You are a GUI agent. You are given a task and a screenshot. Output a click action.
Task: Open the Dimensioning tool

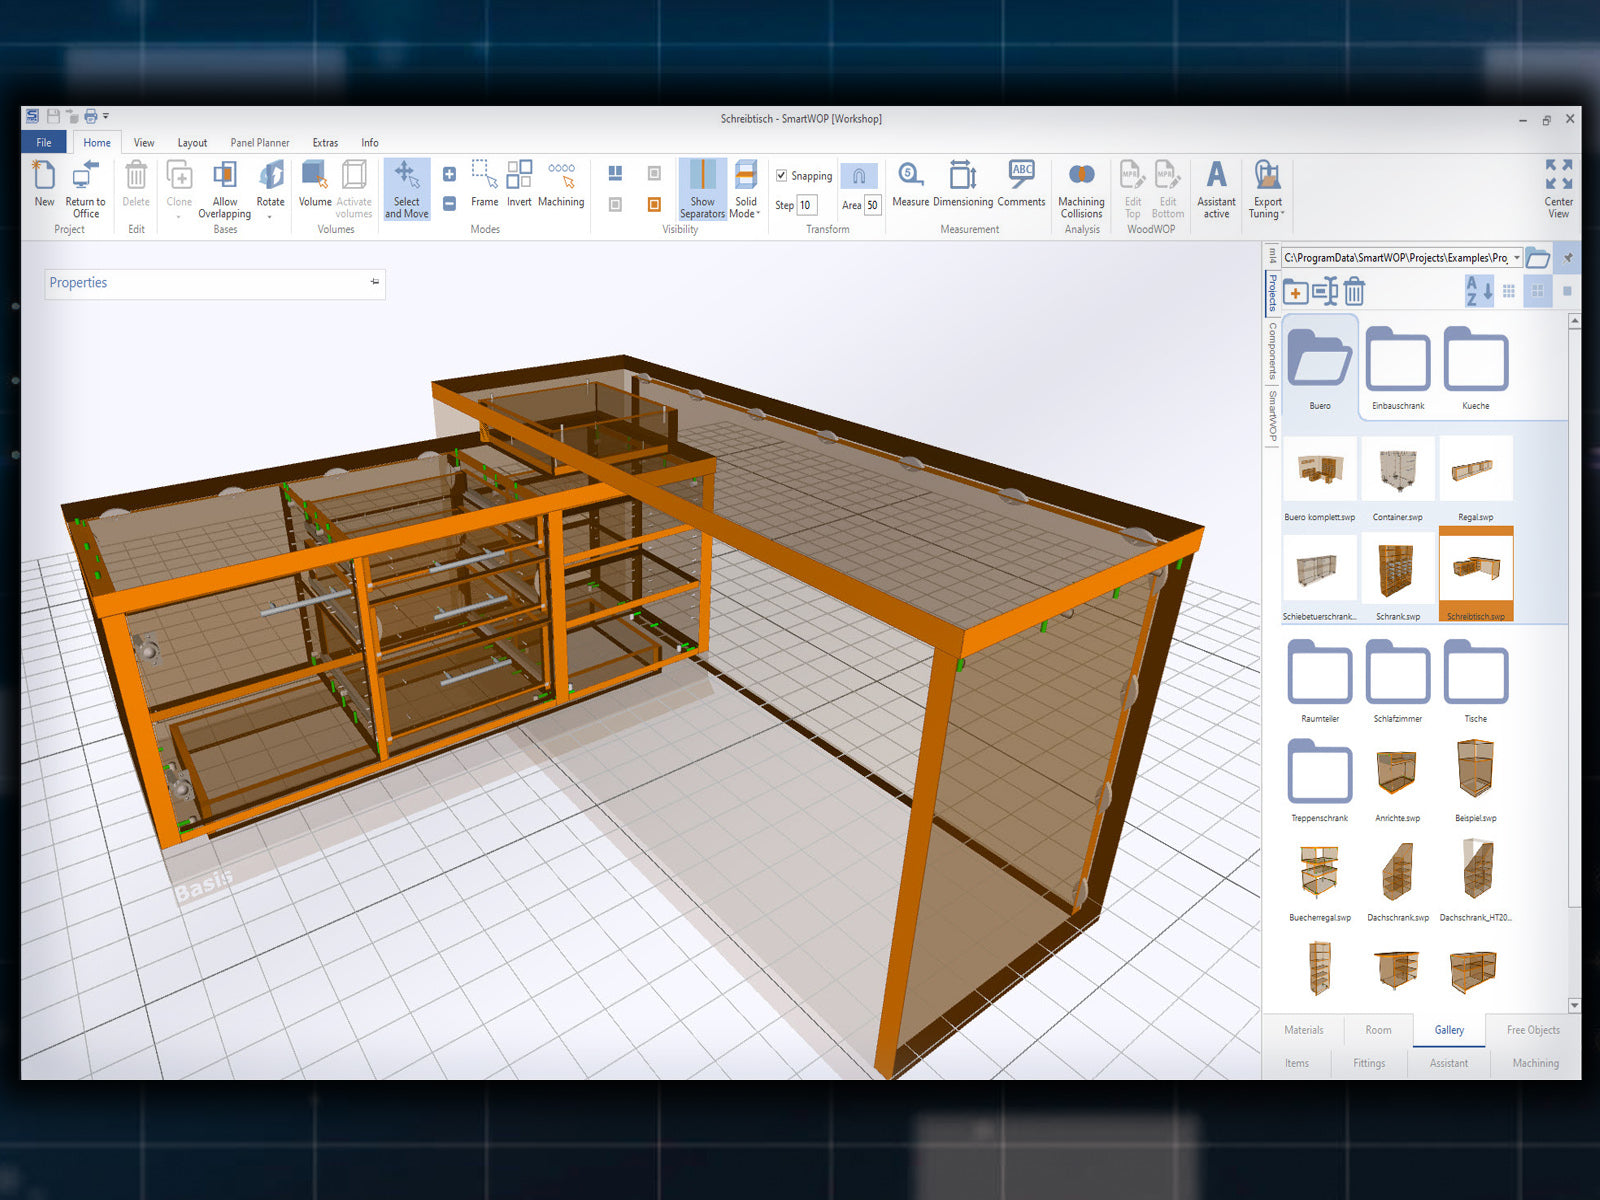[962, 185]
